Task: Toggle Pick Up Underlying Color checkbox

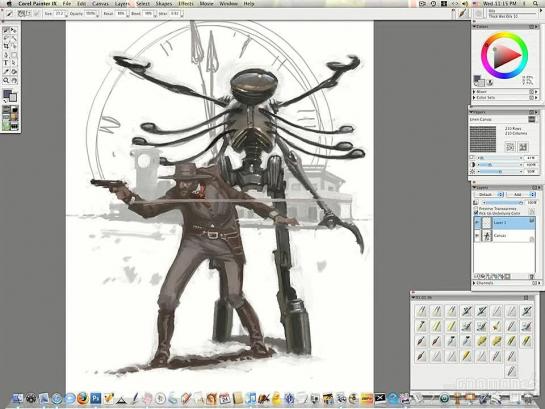Action: coord(476,213)
